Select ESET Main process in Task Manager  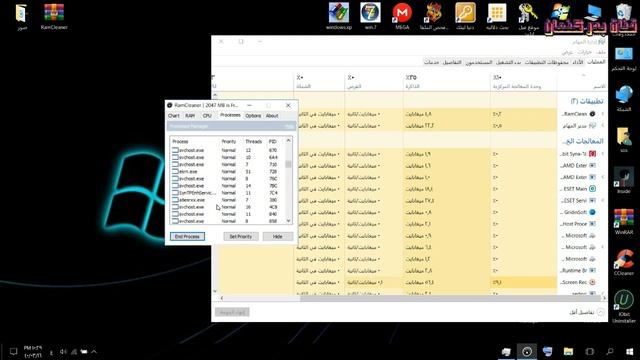tap(580, 189)
